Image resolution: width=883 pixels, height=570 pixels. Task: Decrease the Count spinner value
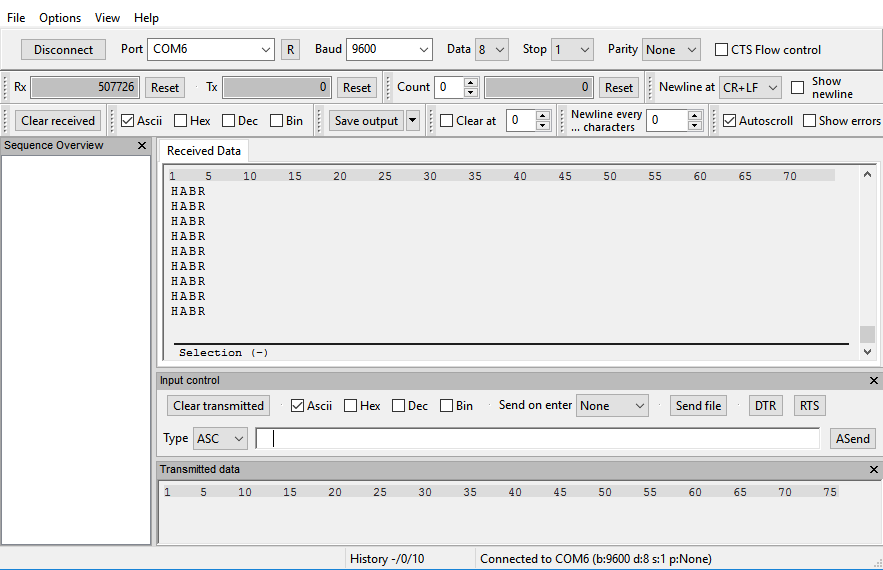click(471, 92)
